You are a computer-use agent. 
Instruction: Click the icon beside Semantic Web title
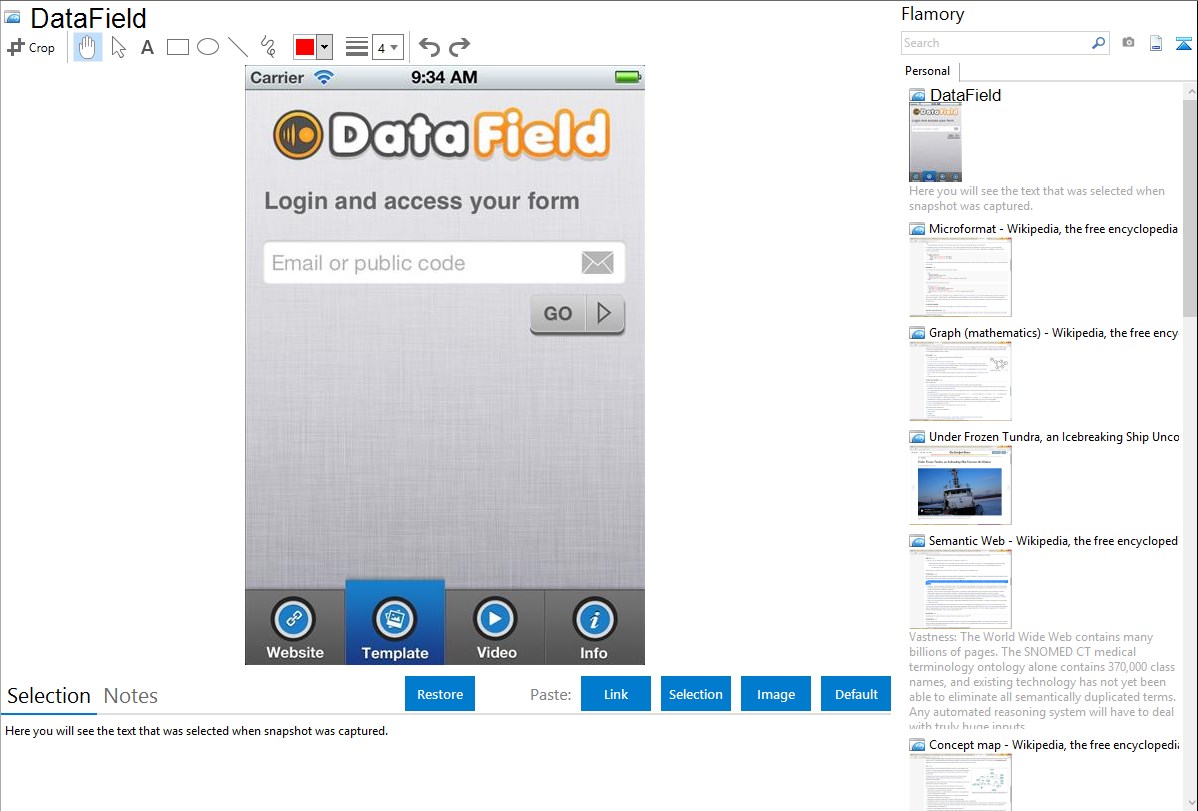click(917, 541)
